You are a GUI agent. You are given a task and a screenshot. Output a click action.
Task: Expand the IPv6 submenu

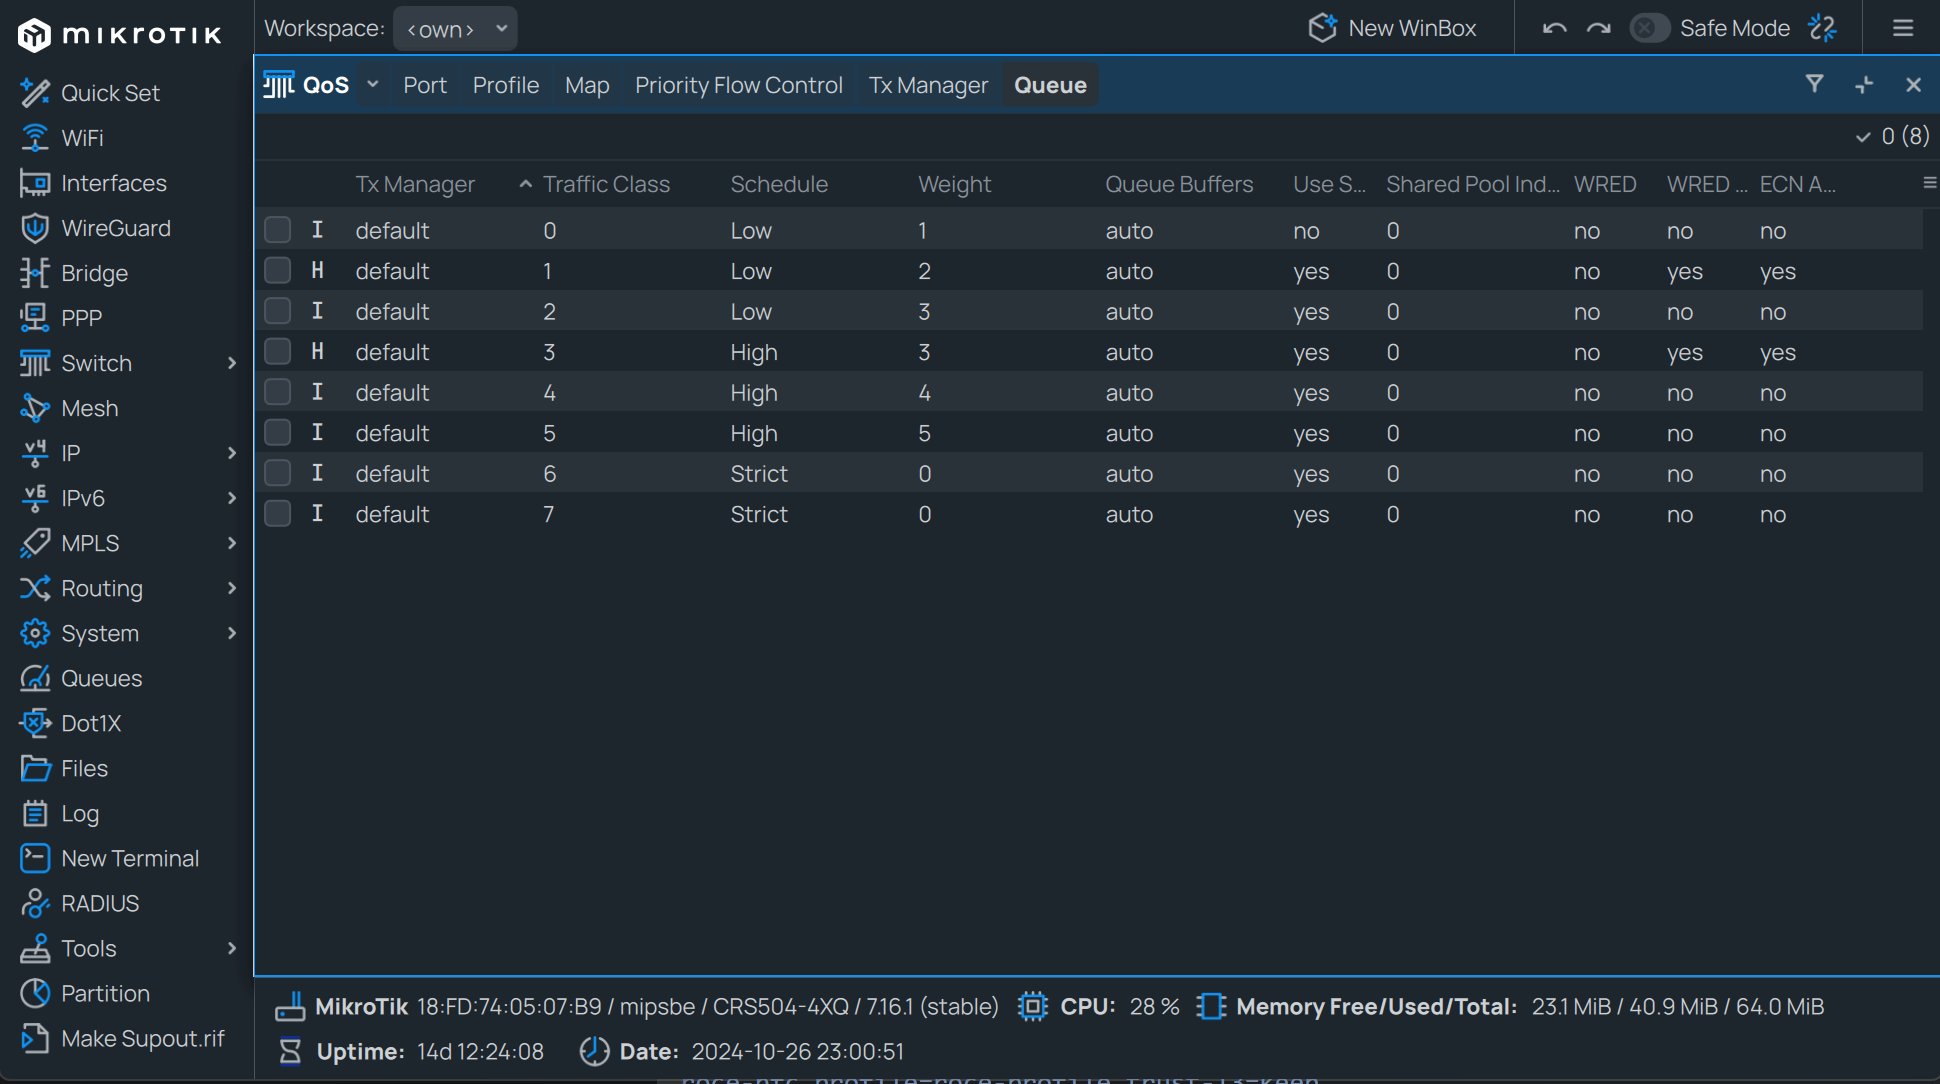(232, 498)
